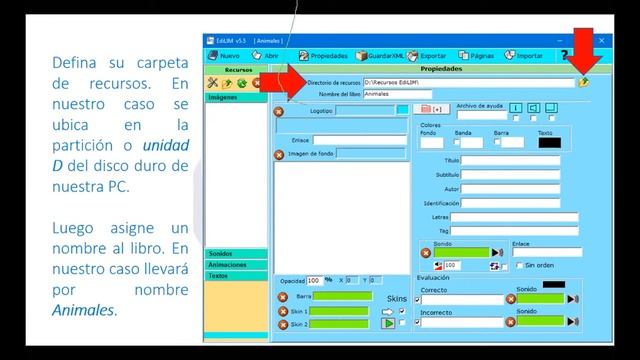Screen dimensions: 640x360
Task: Remove the book Sonido with red X
Action: coord(426,253)
